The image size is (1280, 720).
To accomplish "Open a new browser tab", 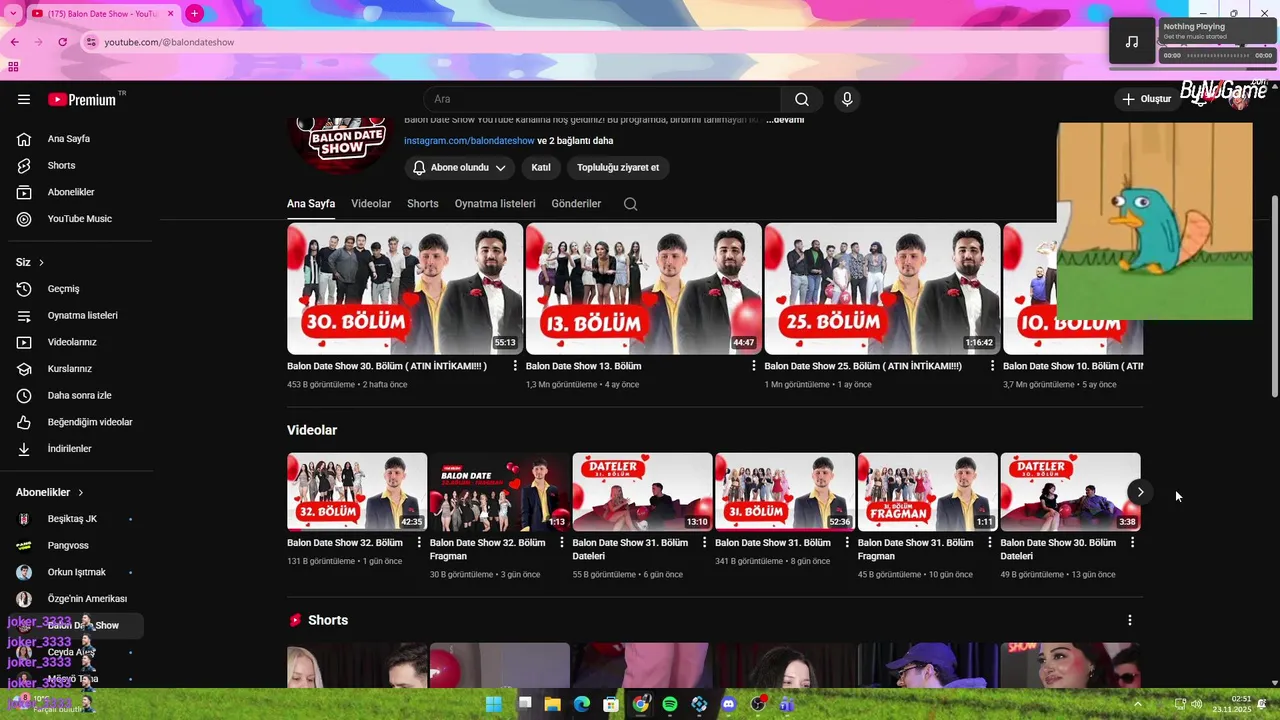I will click(x=194, y=13).
